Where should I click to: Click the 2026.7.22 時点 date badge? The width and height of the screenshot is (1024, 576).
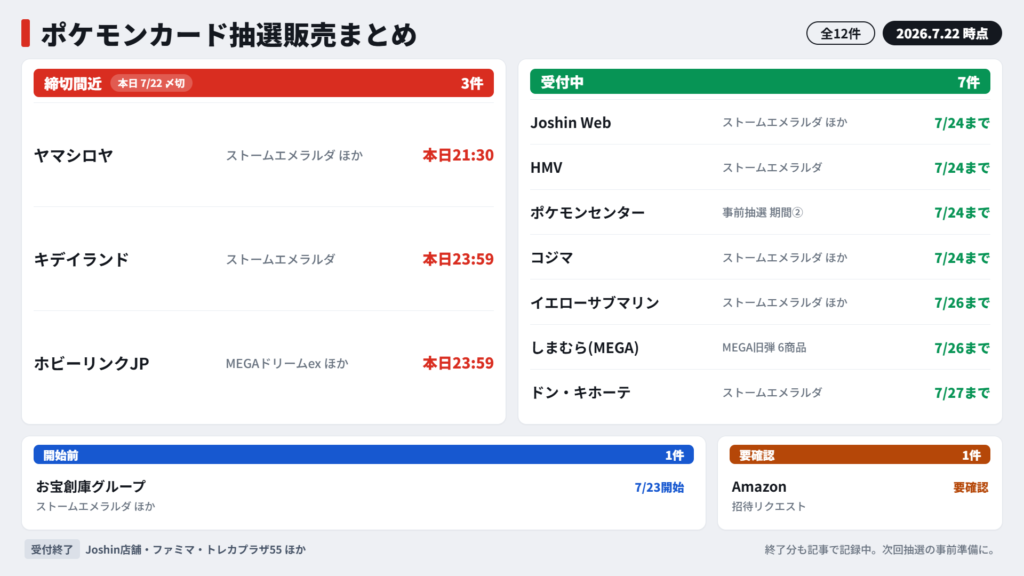942,33
